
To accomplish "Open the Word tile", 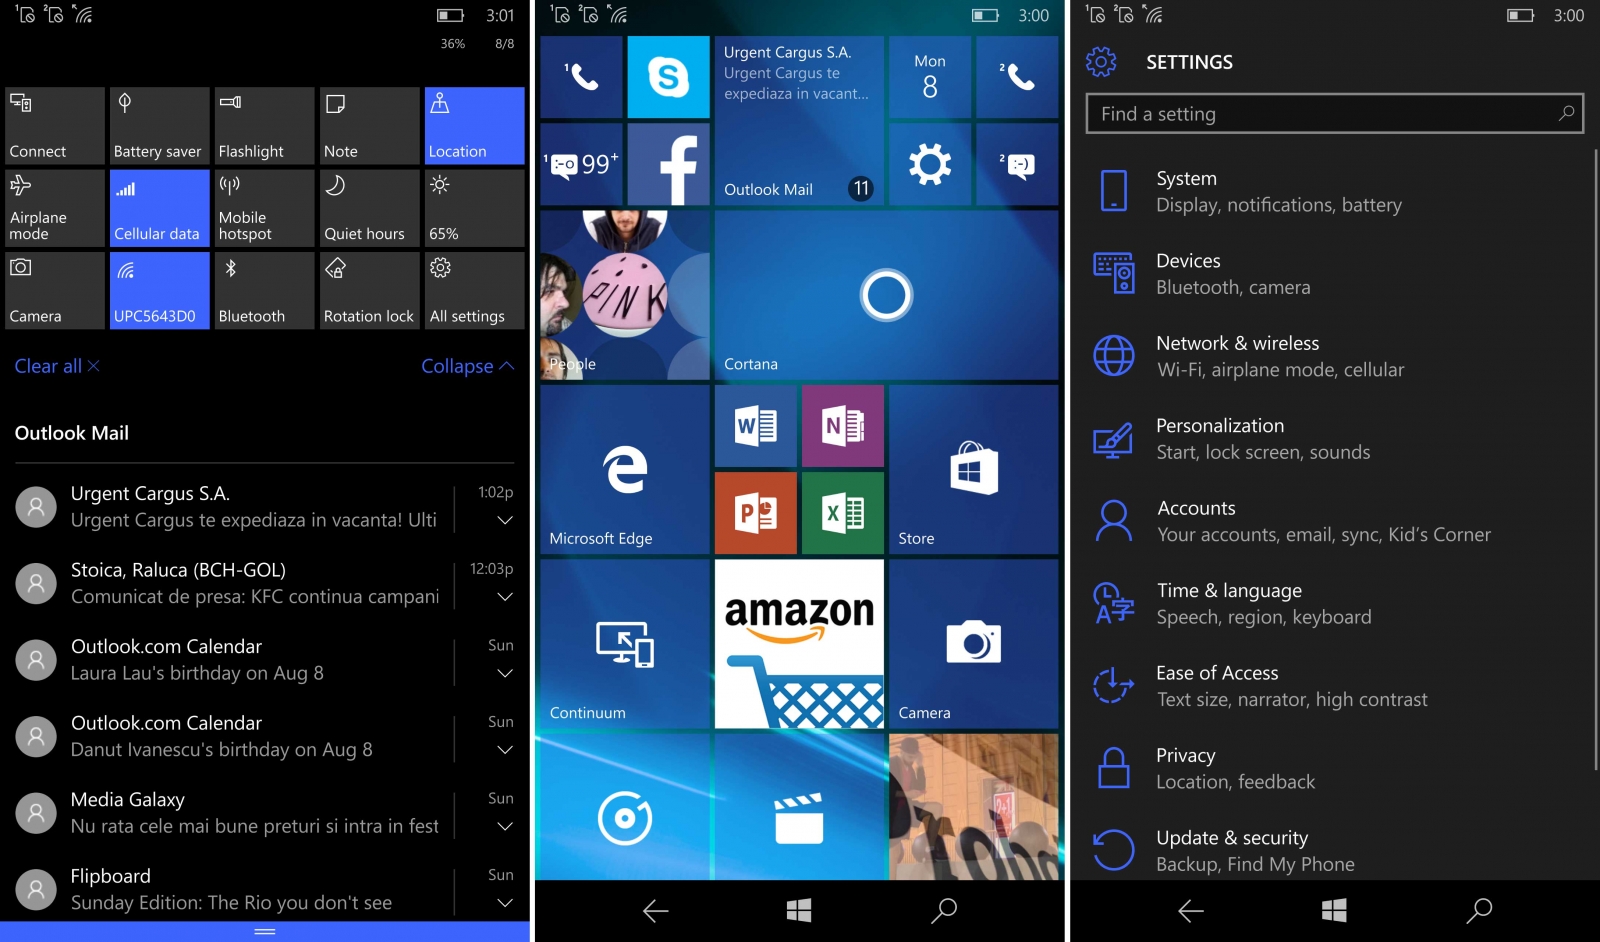I will coord(756,427).
